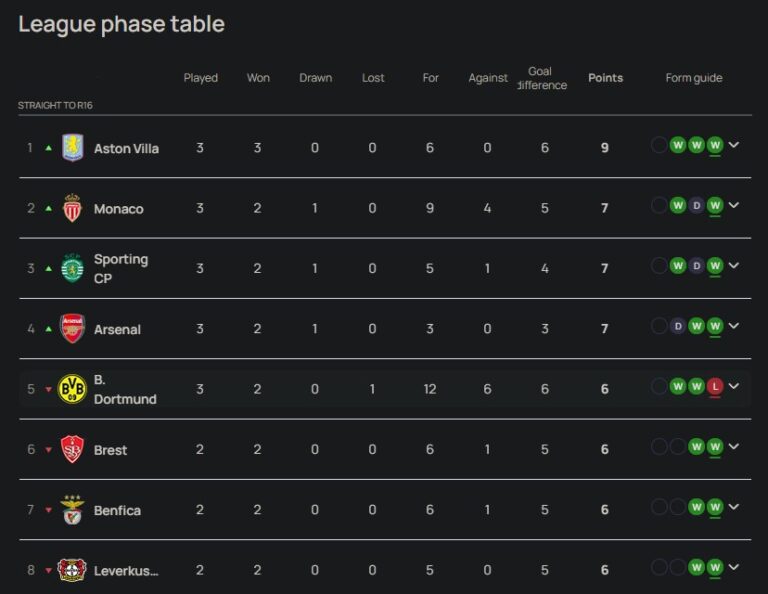Click the Form guide column header

tap(693, 78)
